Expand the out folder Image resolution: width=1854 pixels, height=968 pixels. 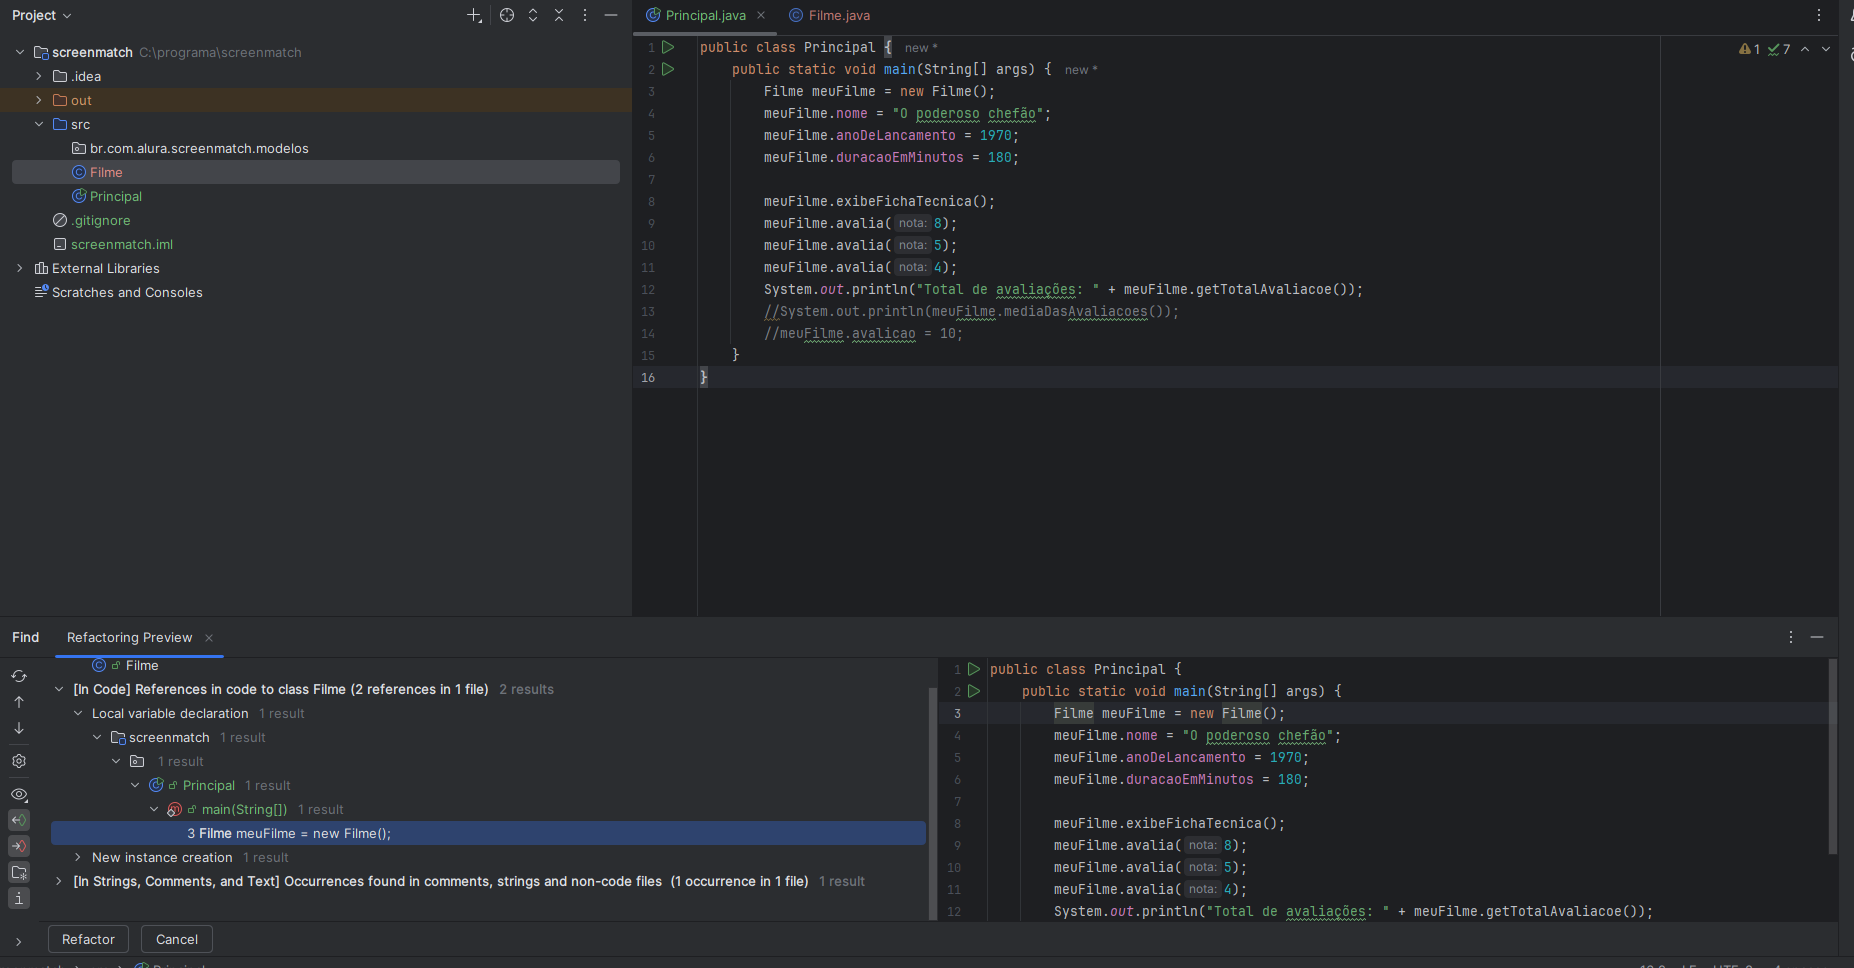[39, 100]
